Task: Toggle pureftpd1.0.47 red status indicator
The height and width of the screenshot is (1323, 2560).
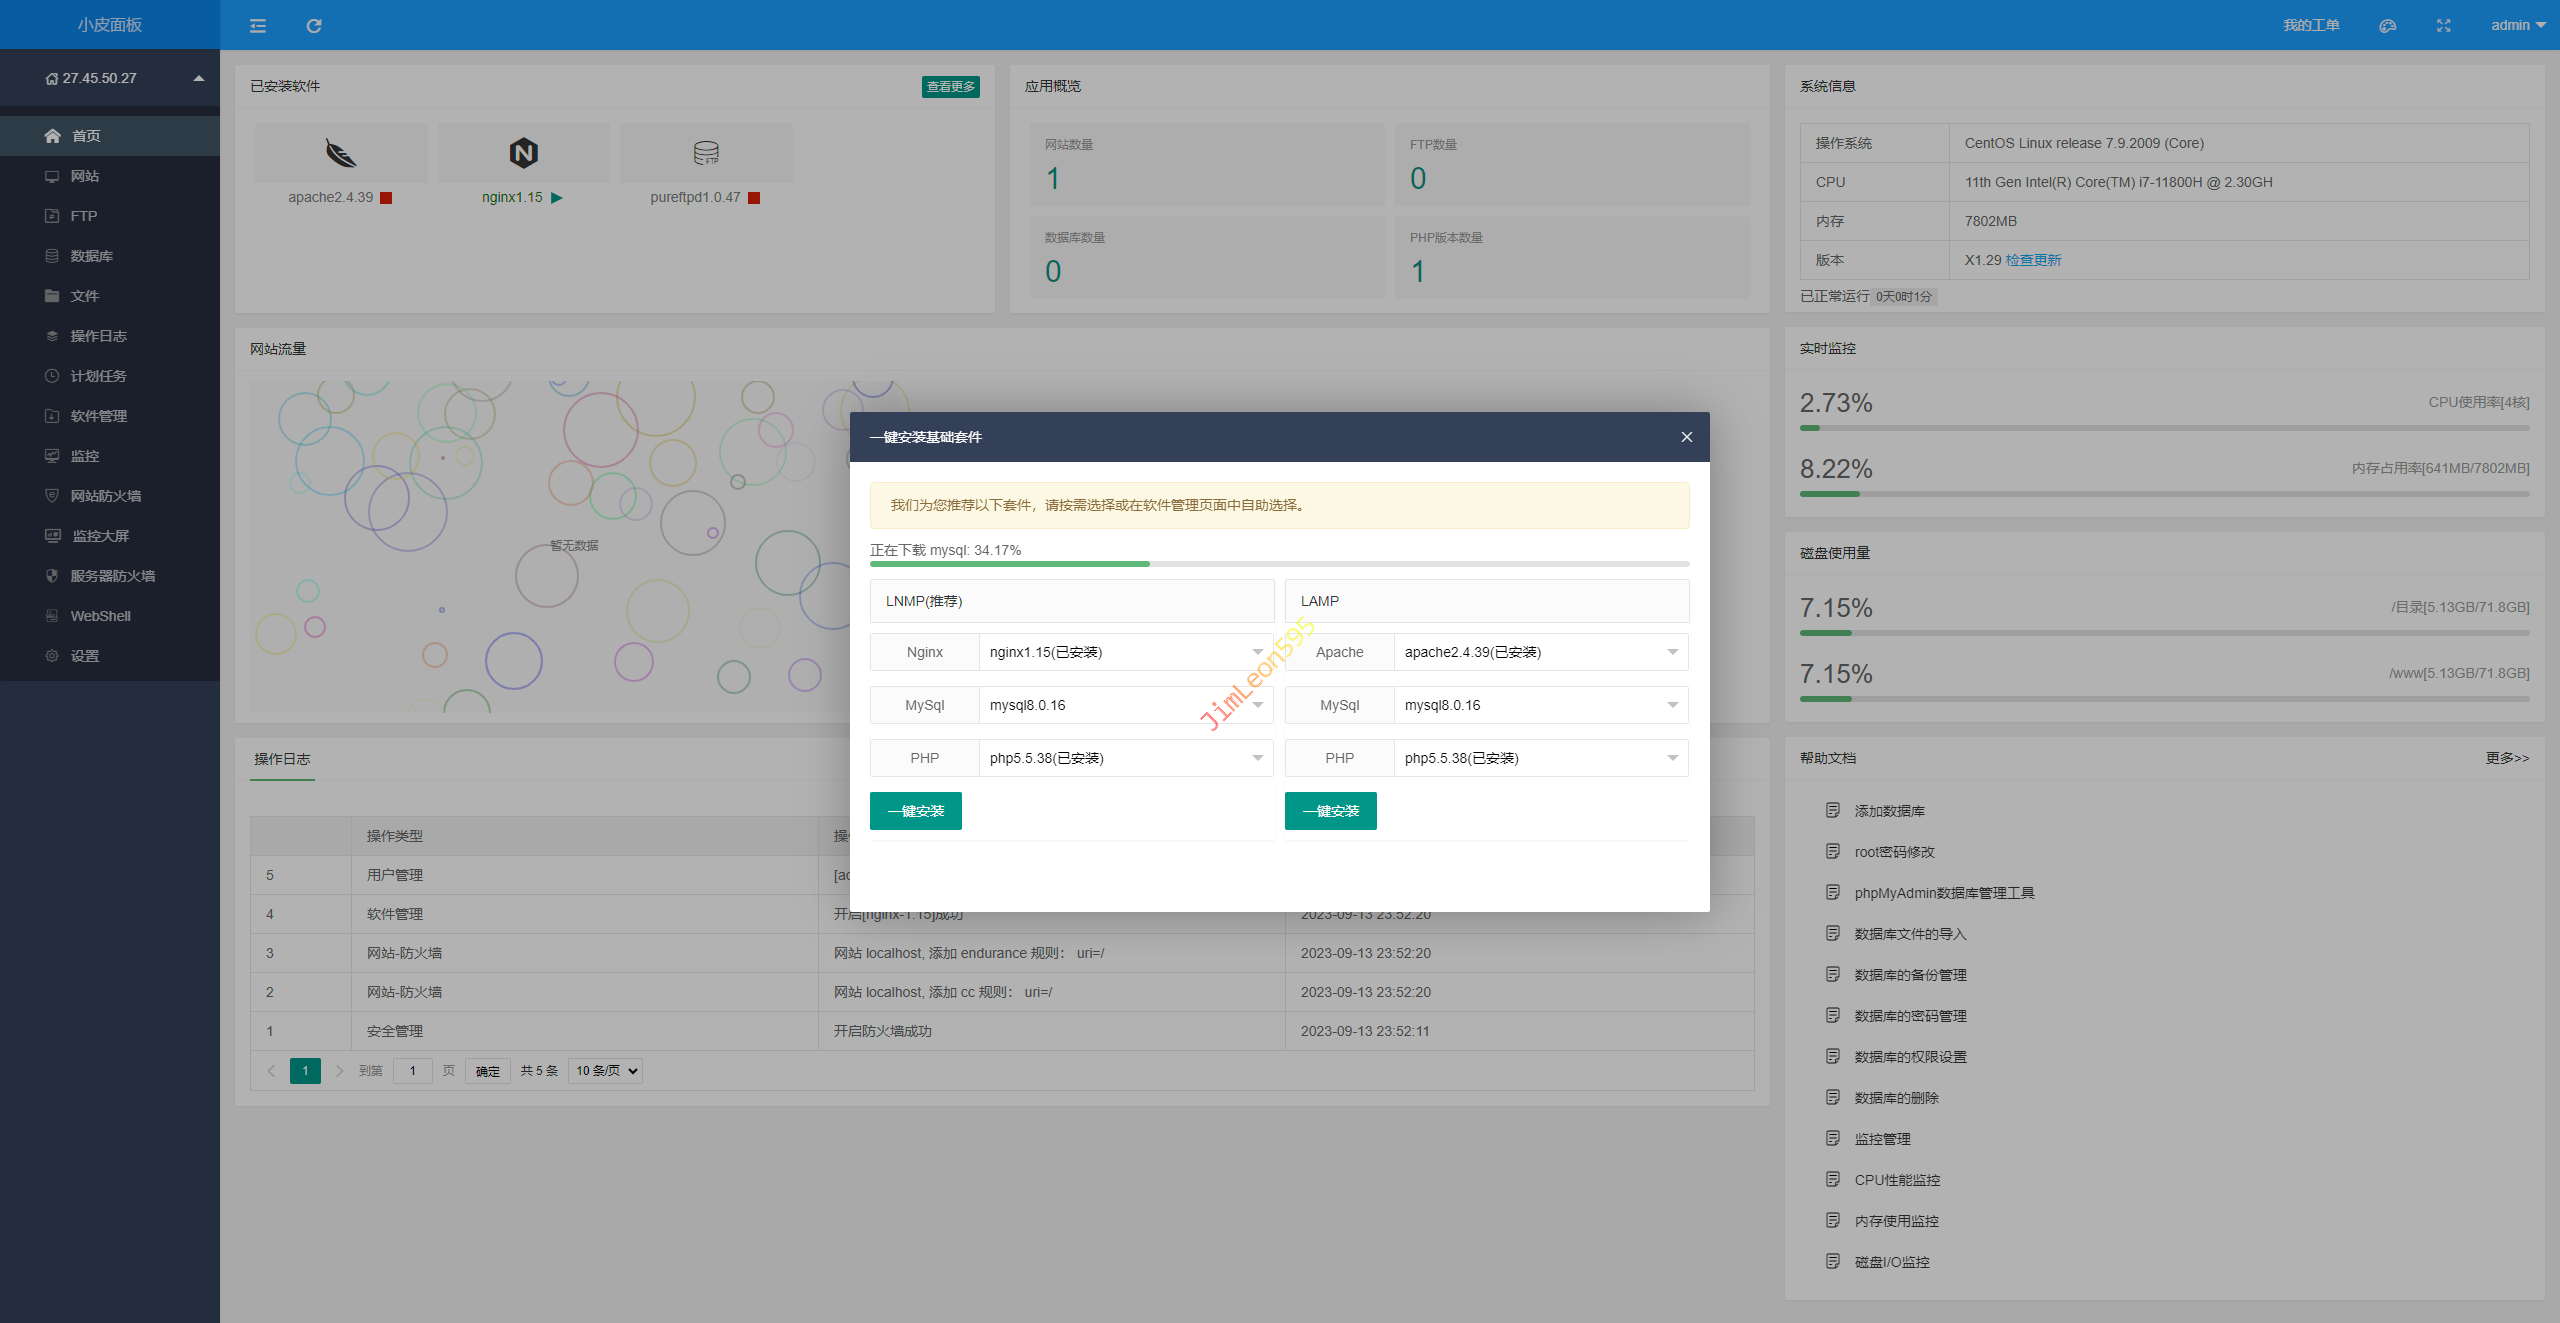Action: [x=754, y=198]
